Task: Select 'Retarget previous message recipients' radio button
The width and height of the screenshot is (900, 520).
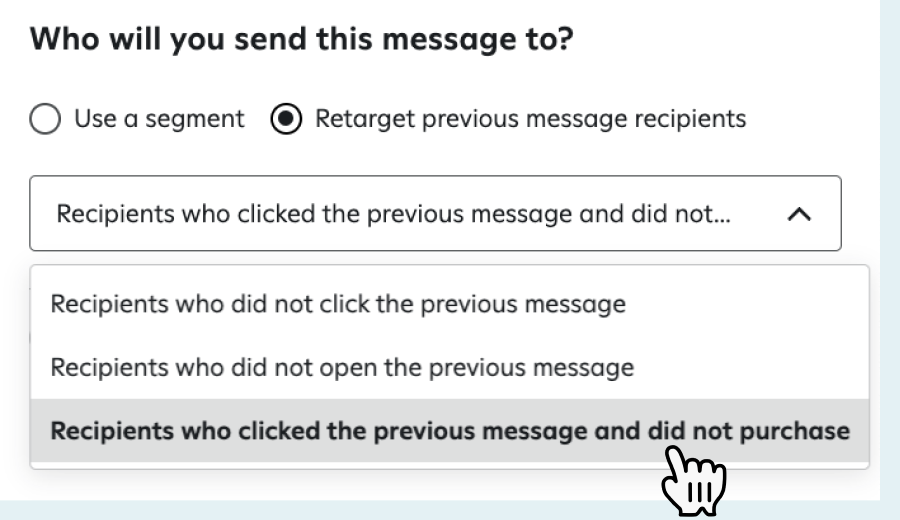Action: 287,119
